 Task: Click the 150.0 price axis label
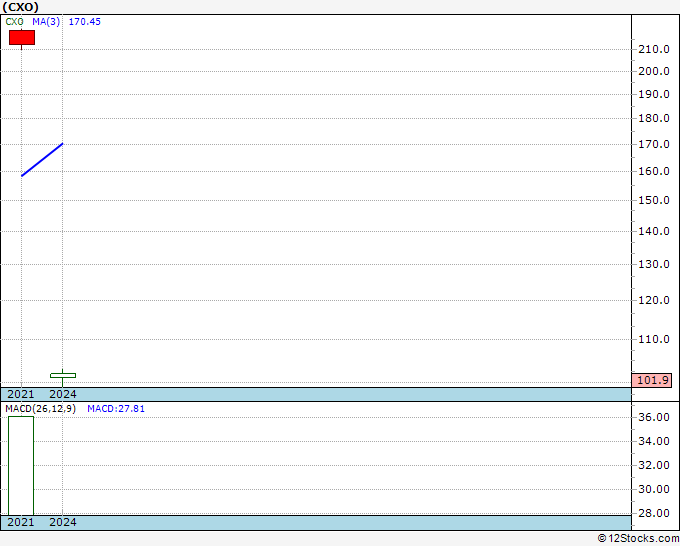pyautogui.click(x=654, y=200)
